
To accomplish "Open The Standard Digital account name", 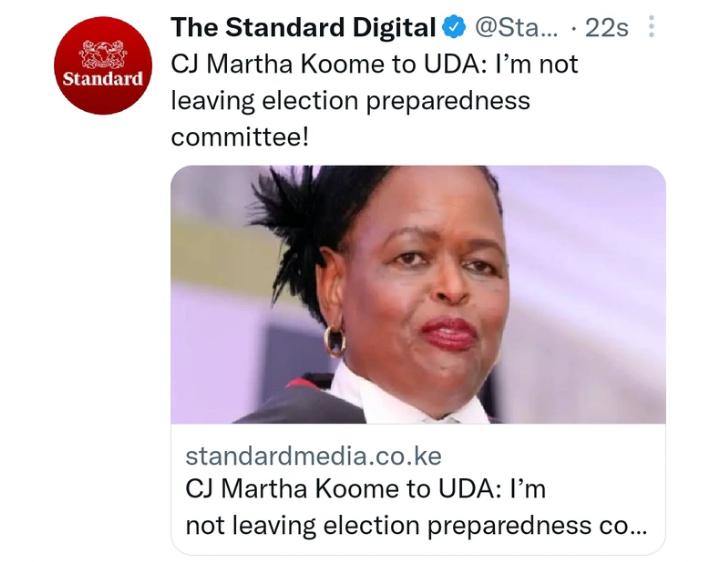I will [x=303, y=28].
